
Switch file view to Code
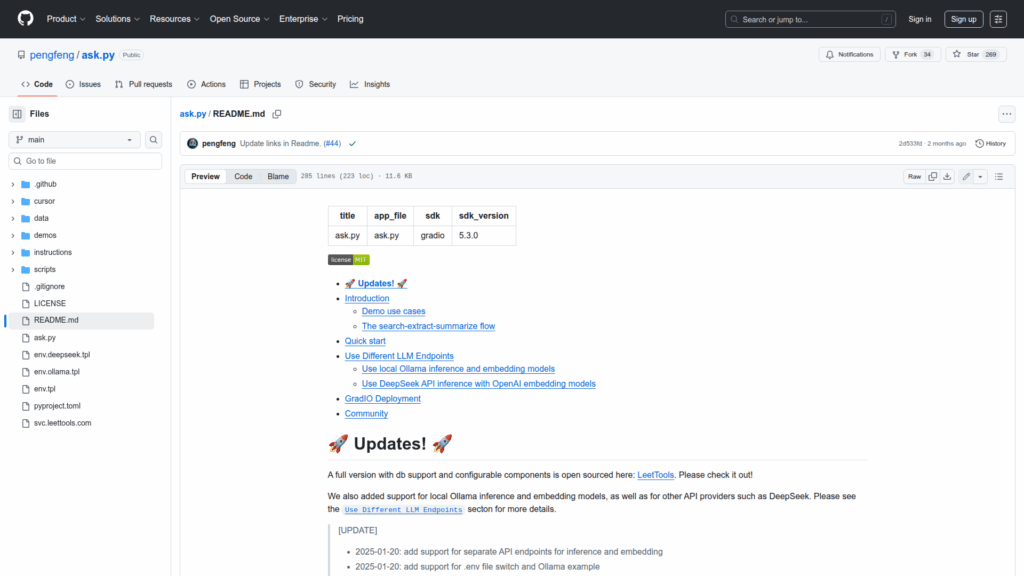click(x=243, y=176)
